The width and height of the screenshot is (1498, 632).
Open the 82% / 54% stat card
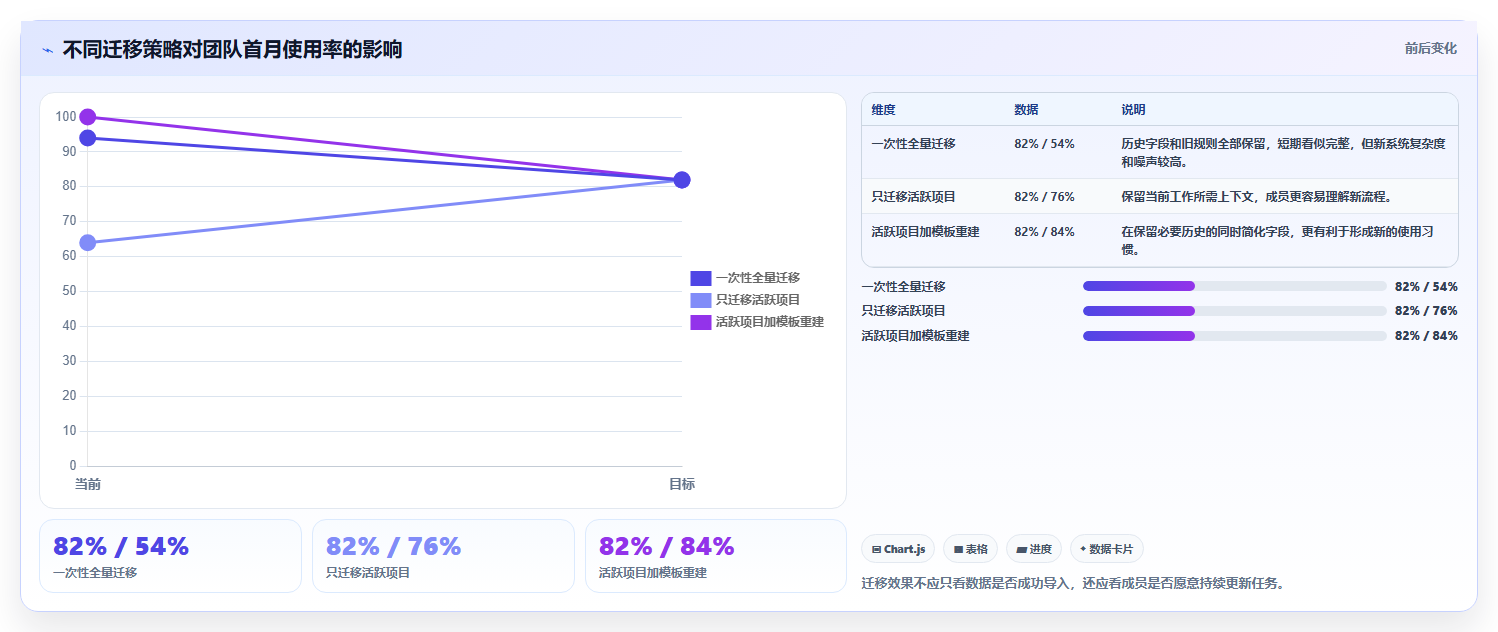coord(170,556)
